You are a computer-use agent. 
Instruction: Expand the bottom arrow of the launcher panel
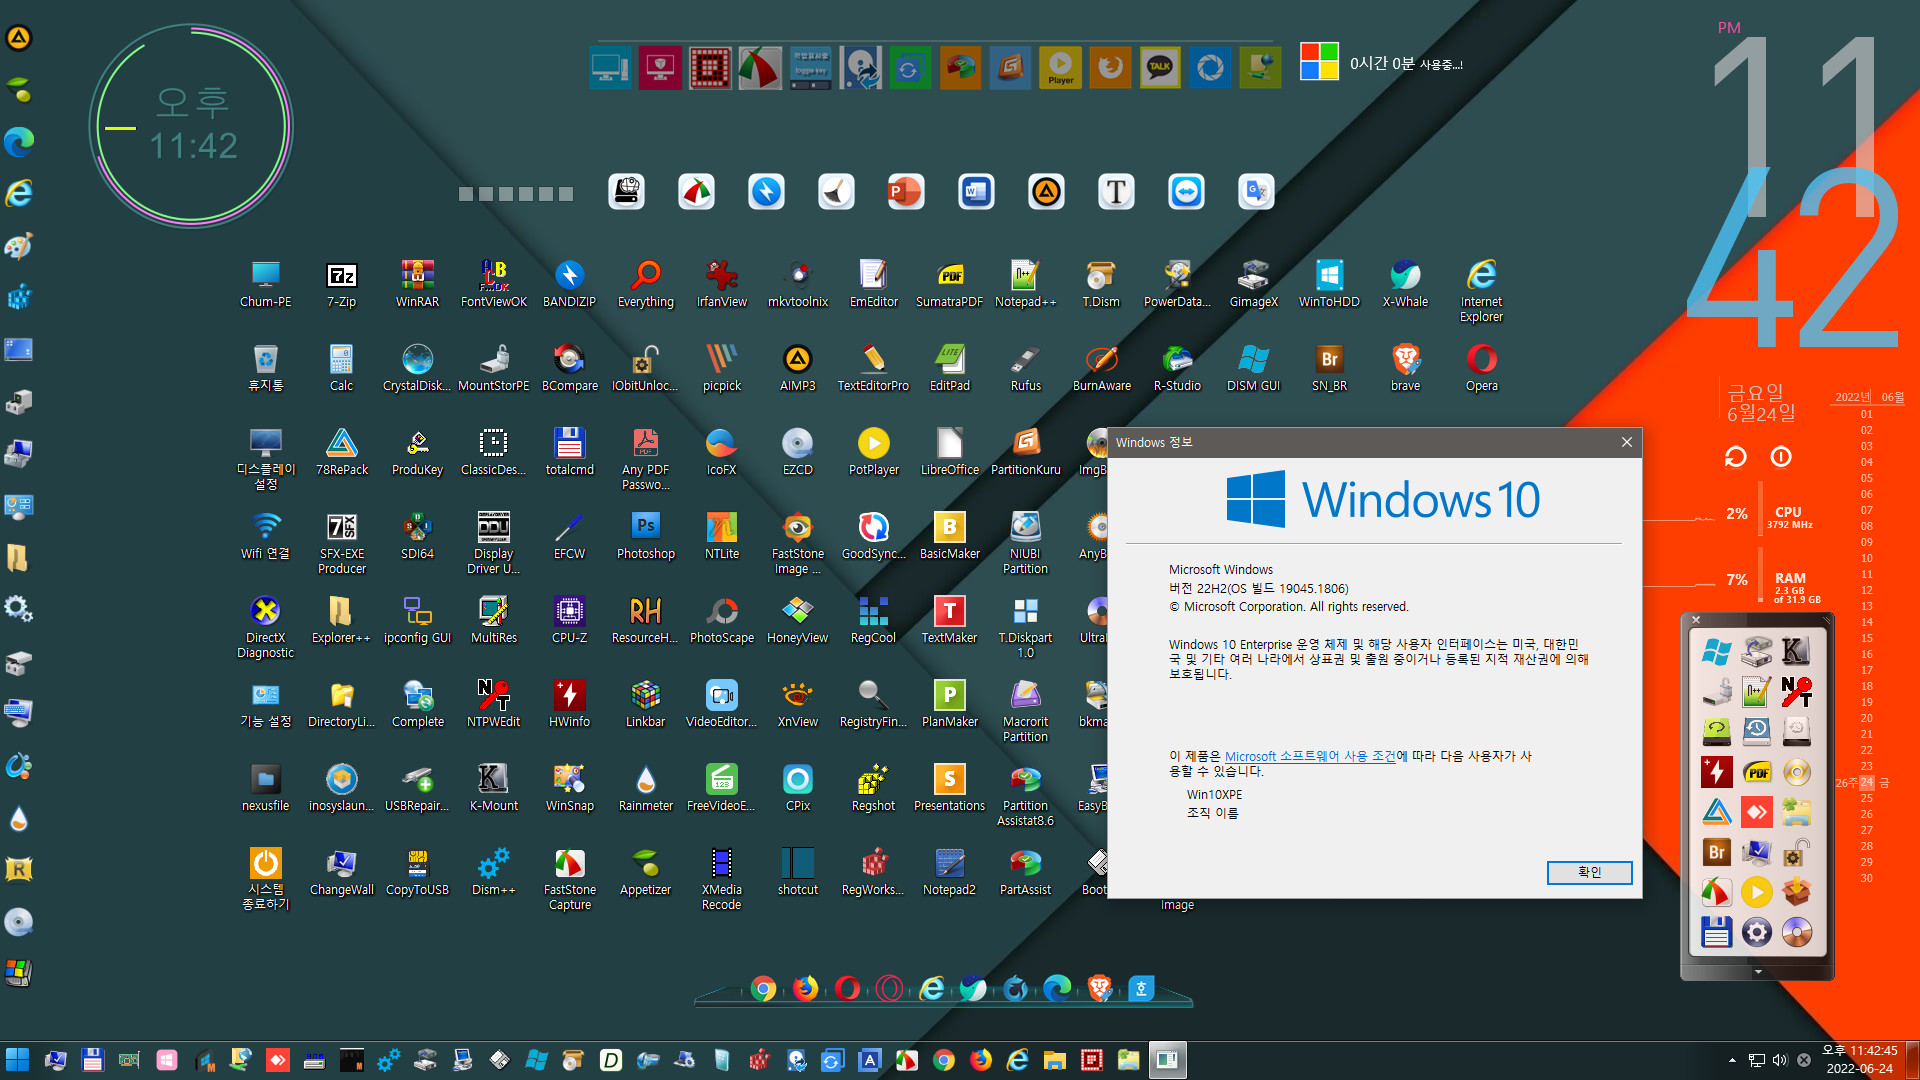click(1758, 971)
